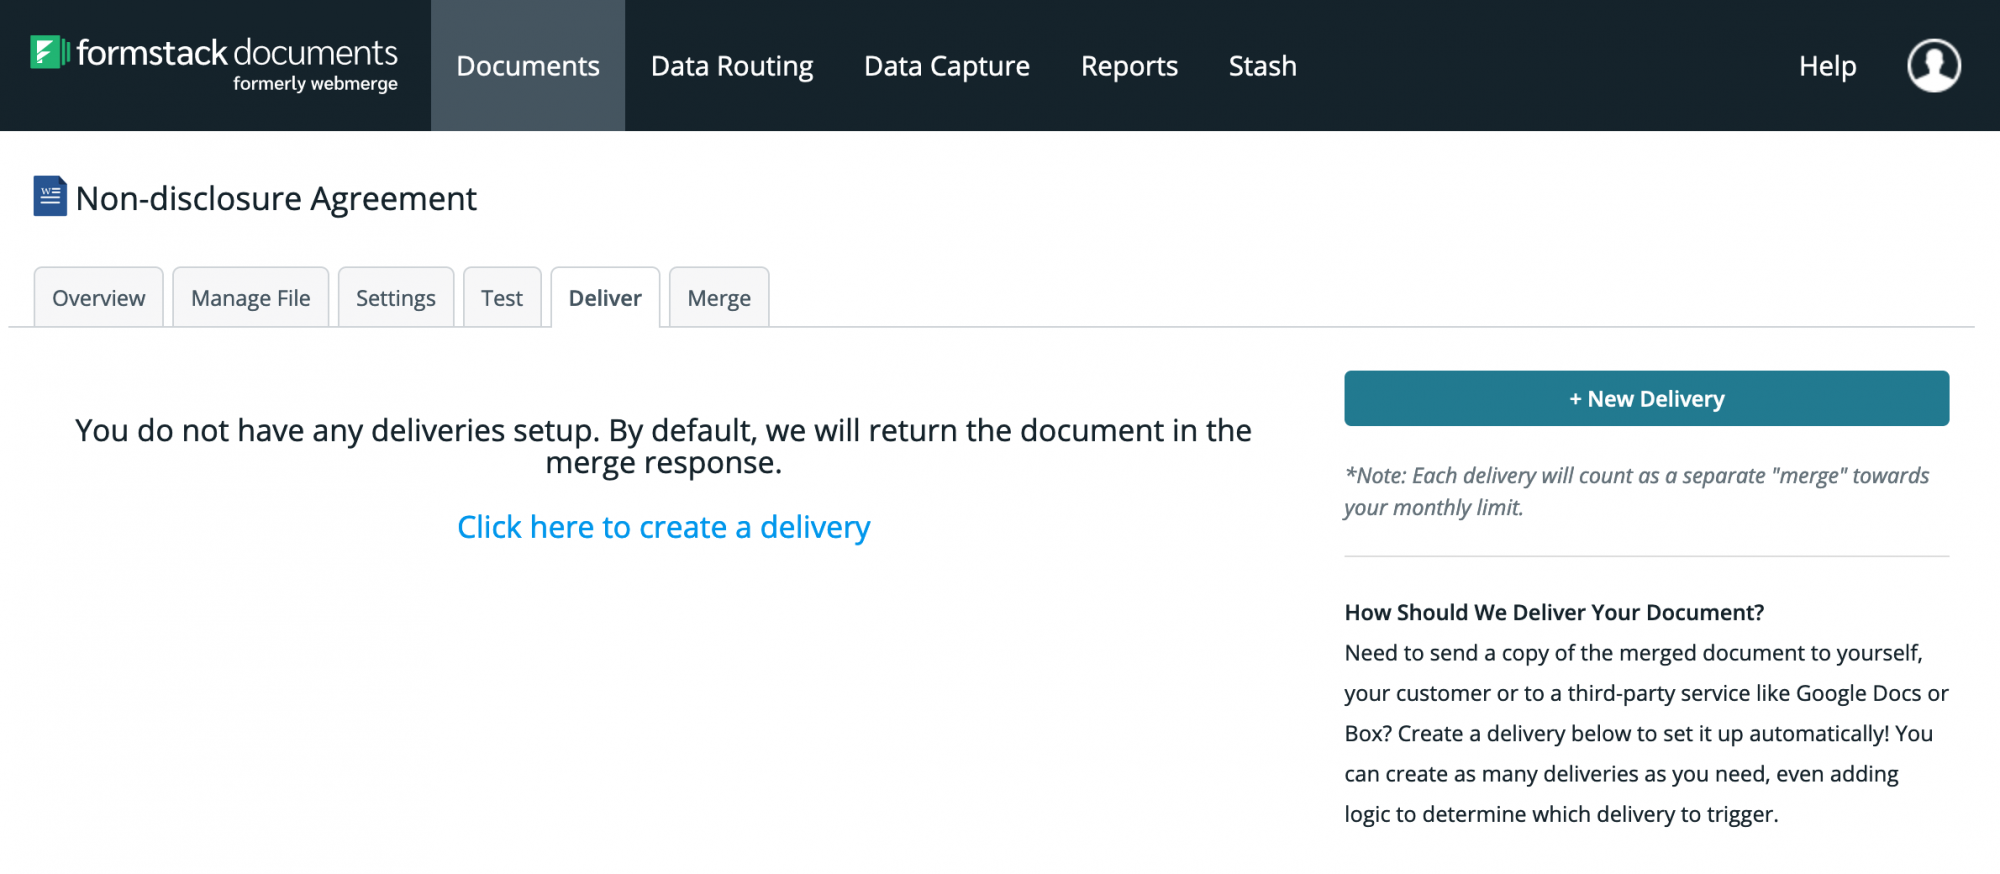Image resolution: width=2000 pixels, height=874 pixels.
Task: Click the Help link in header
Action: (x=1827, y=66)
